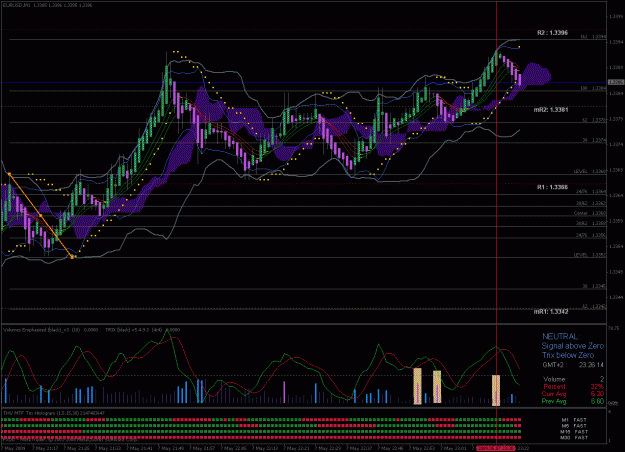Image resolution: width=625 pixels, height=452 pixels.
Task: Click the GMT+2 label
Action: tap(553, 365)
